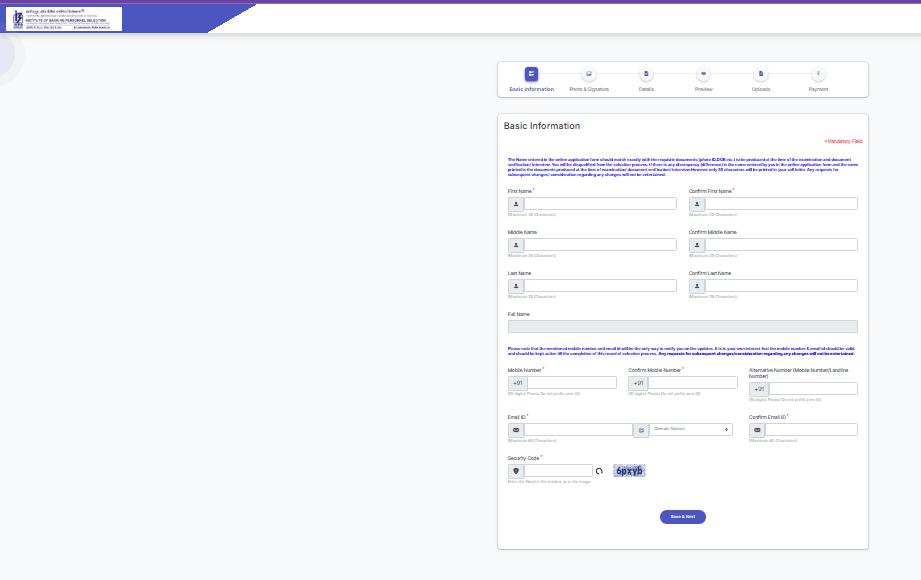921x580 pixels.
Task: Click the Confirm First Name text box
Action: [781, 203]
